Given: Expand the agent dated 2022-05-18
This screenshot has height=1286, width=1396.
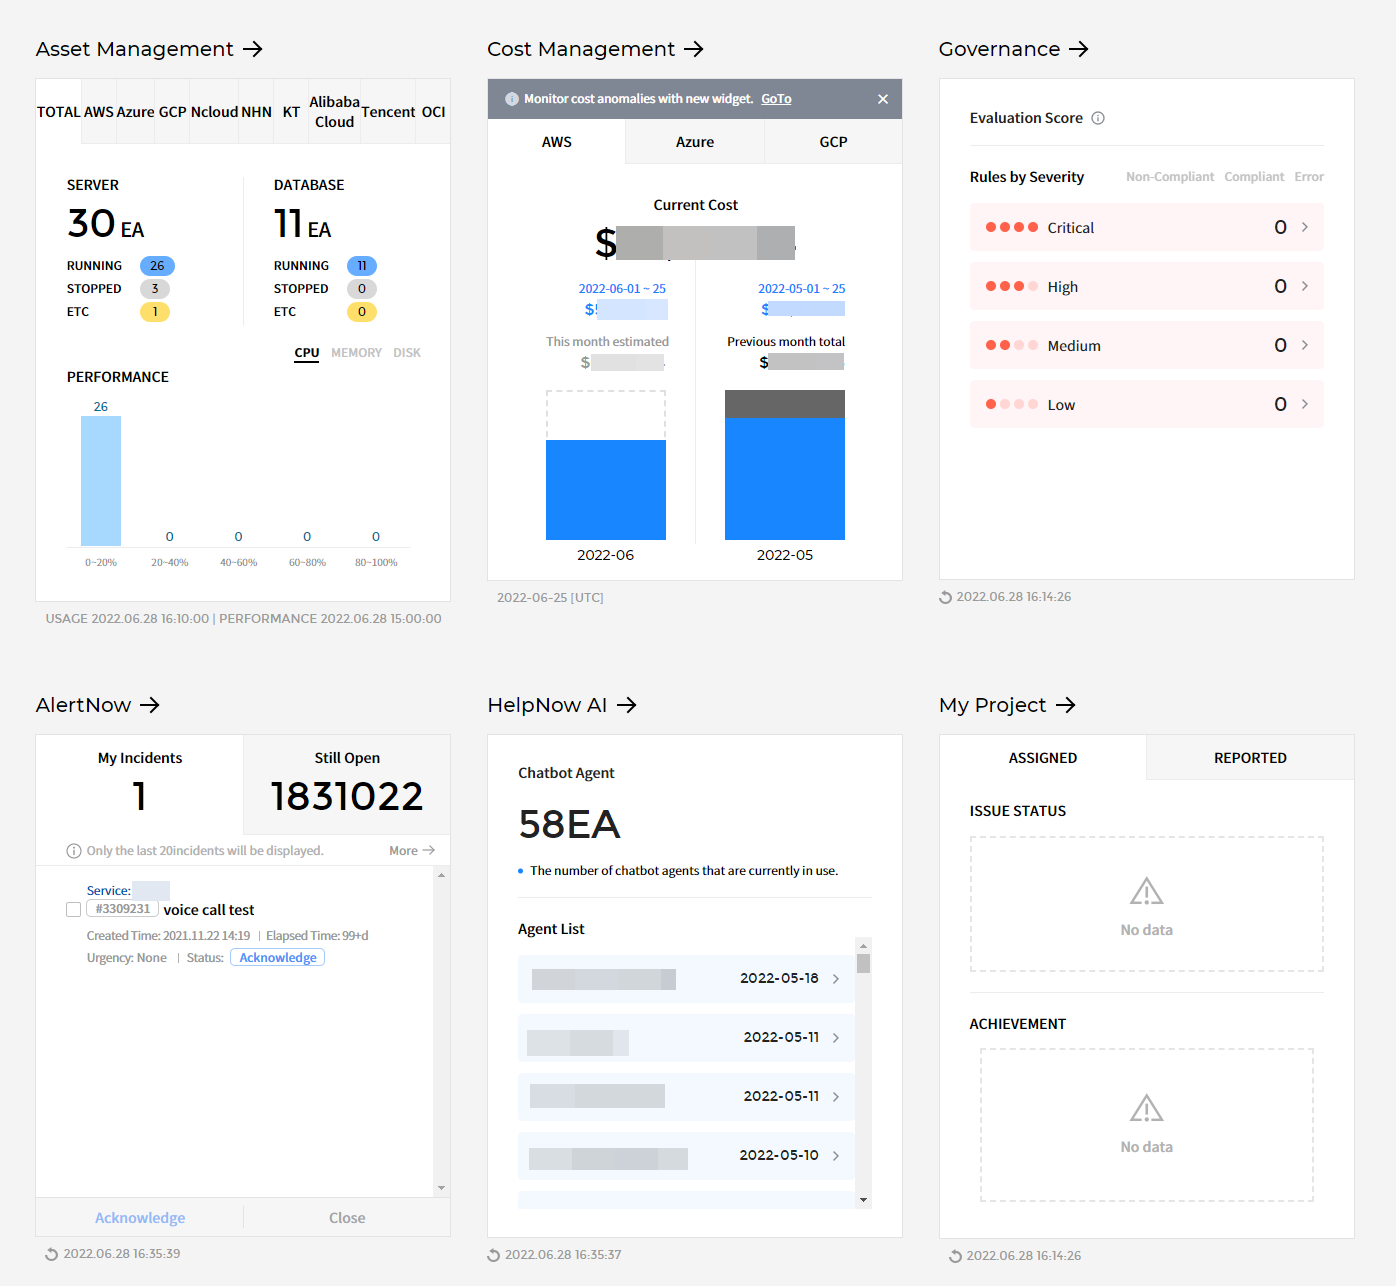Looking at the screenshot, I should 838,978.
